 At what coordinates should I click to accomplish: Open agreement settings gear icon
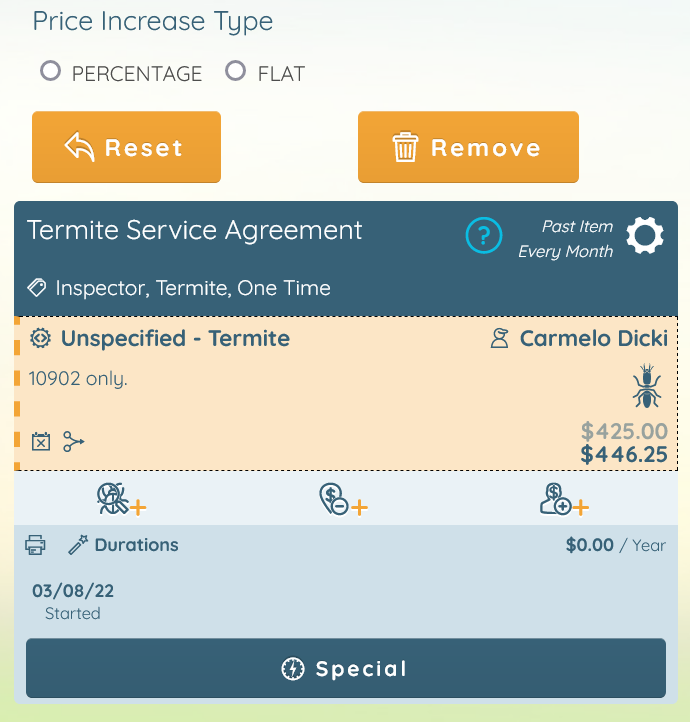tap(644, 235)
